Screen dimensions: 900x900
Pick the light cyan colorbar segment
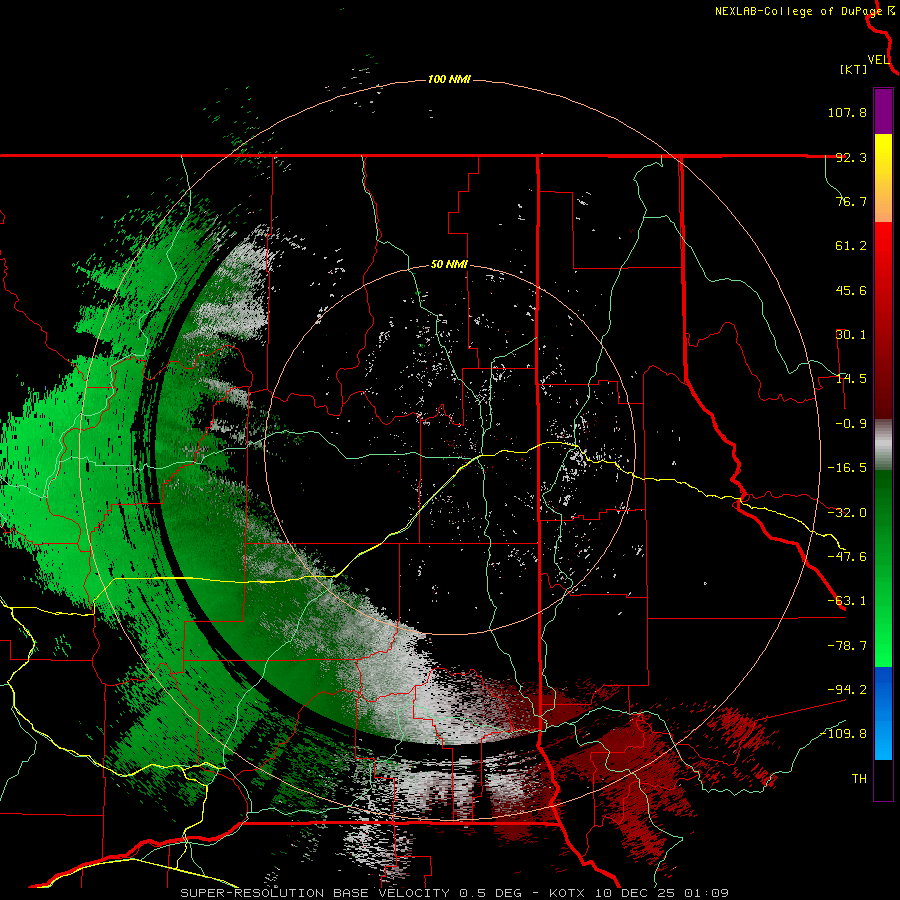(883, 743)
